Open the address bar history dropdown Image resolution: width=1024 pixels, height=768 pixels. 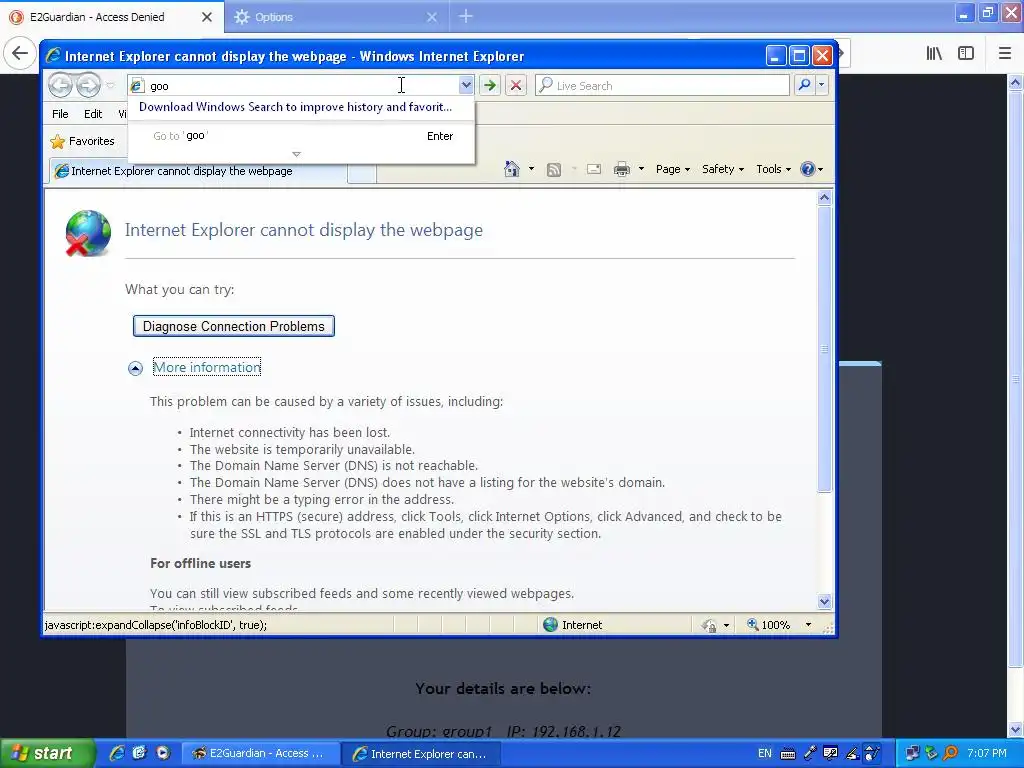coord(466,85)
